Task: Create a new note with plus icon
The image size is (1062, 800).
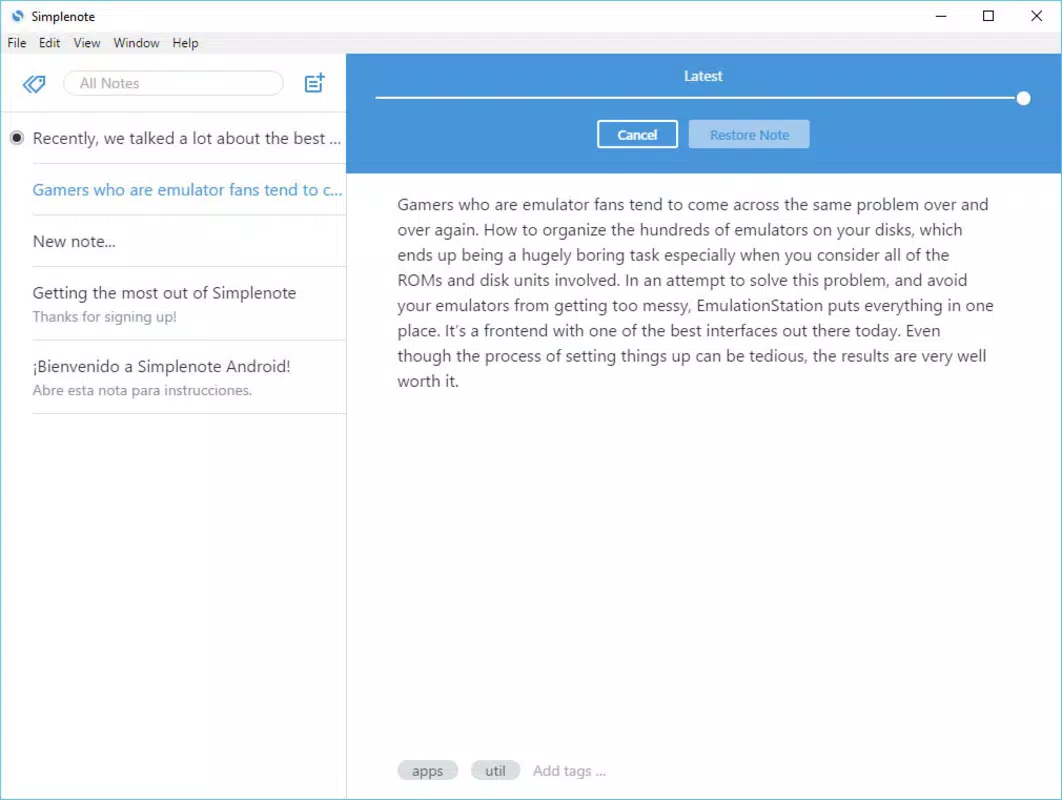Action: click(x=314, y=83)
